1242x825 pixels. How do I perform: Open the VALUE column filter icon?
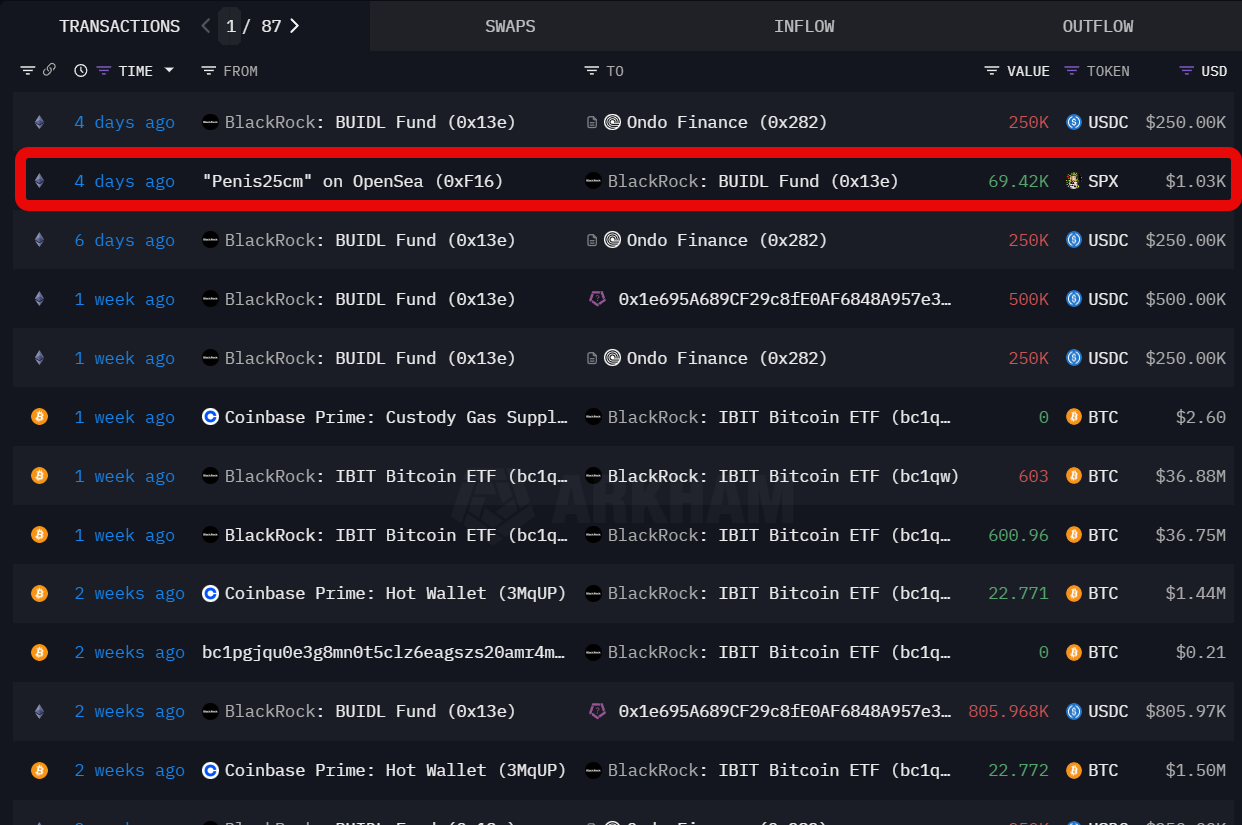click(991, 71)
